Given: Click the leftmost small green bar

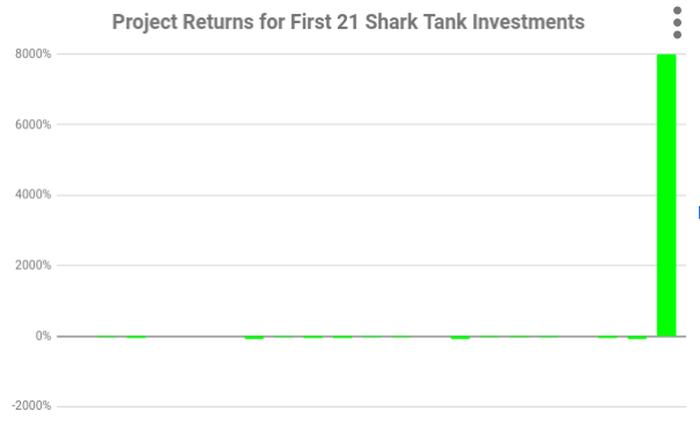Looking at the screenshot, I should [x=107, y=337].
